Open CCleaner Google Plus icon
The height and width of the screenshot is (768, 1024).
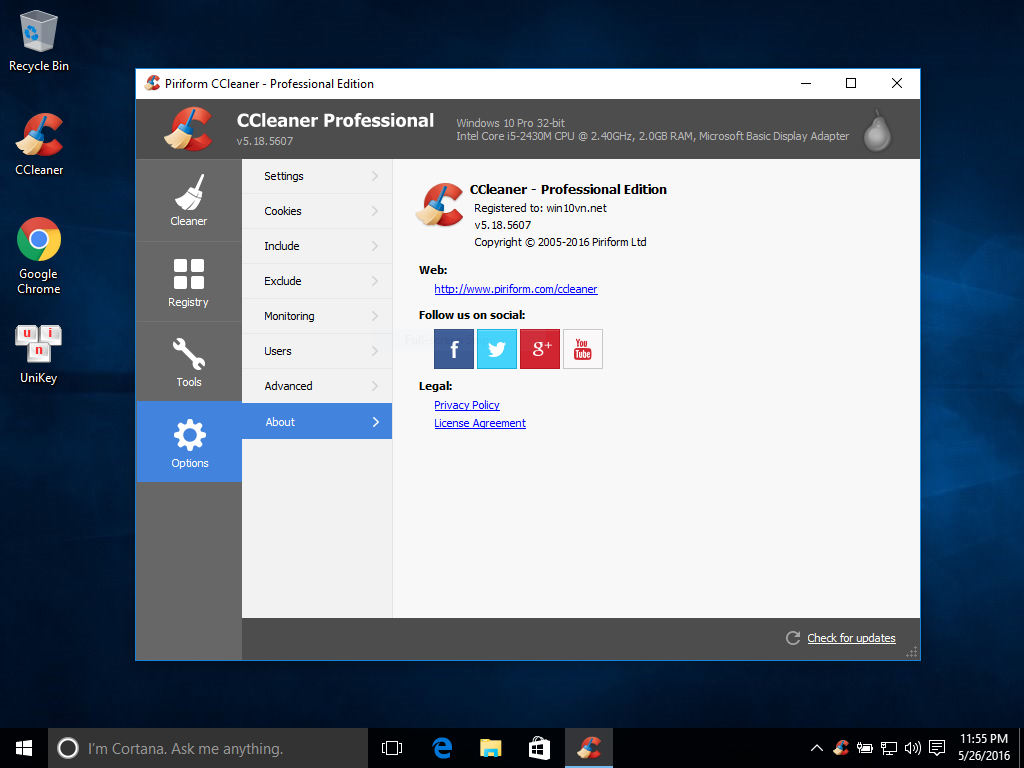tap(540, 349)
